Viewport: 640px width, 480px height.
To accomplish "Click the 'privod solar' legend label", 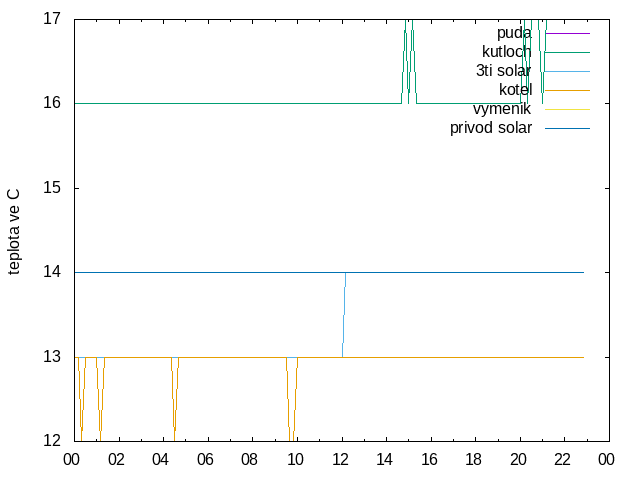I will tap(491, 128).
